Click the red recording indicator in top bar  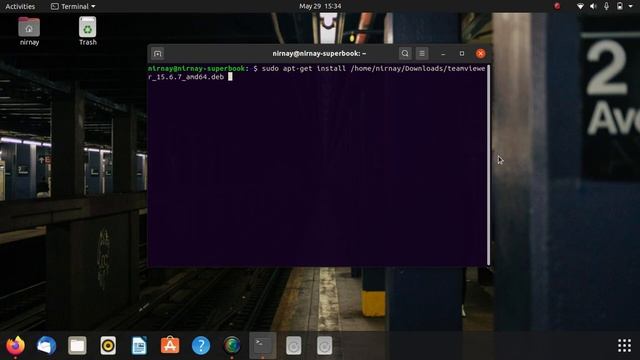tap(557, 6)
